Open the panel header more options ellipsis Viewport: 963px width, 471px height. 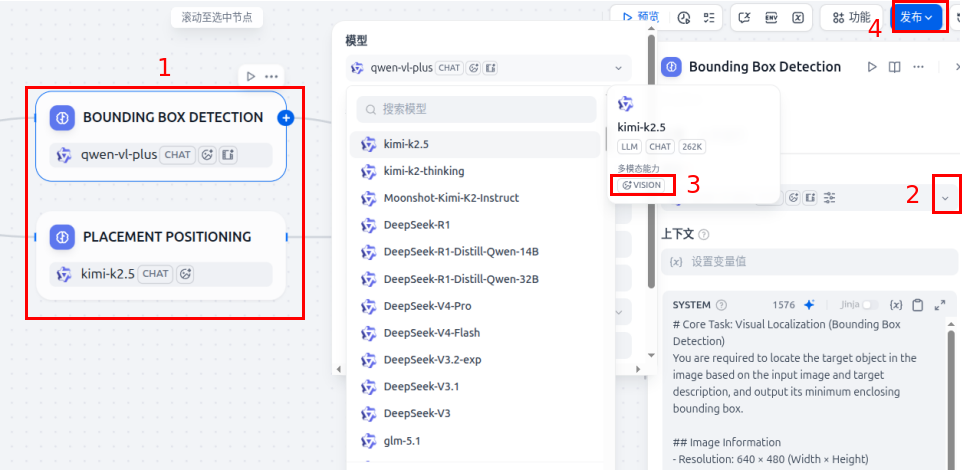click(x=918, y=67)
